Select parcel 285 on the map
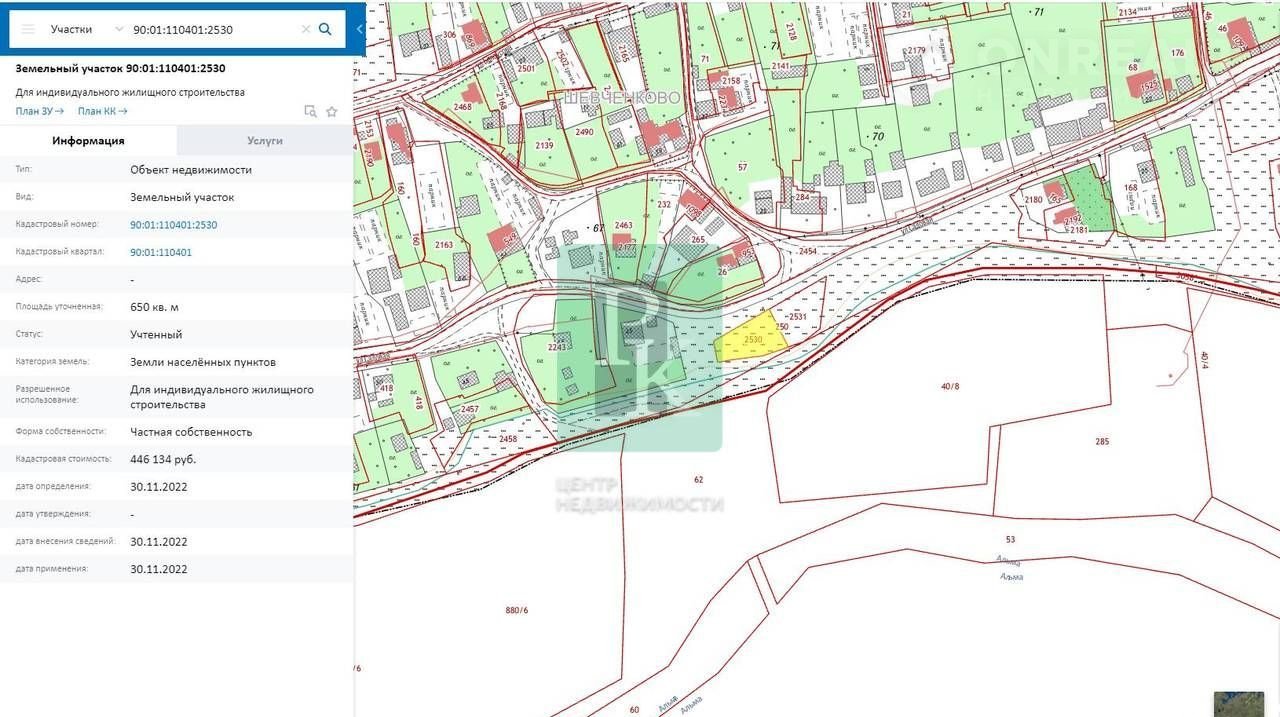Image resolution: width=1280 pixels, height=717 pixels. pyautogui.click(x=1101, y=441)
